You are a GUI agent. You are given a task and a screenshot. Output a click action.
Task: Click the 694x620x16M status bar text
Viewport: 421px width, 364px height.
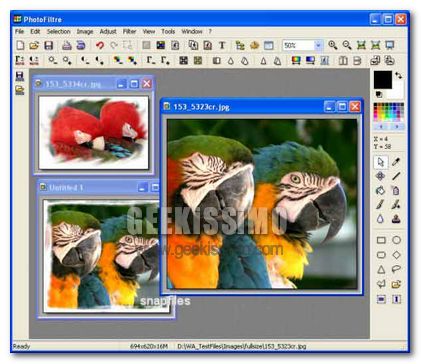coord(148,346)
